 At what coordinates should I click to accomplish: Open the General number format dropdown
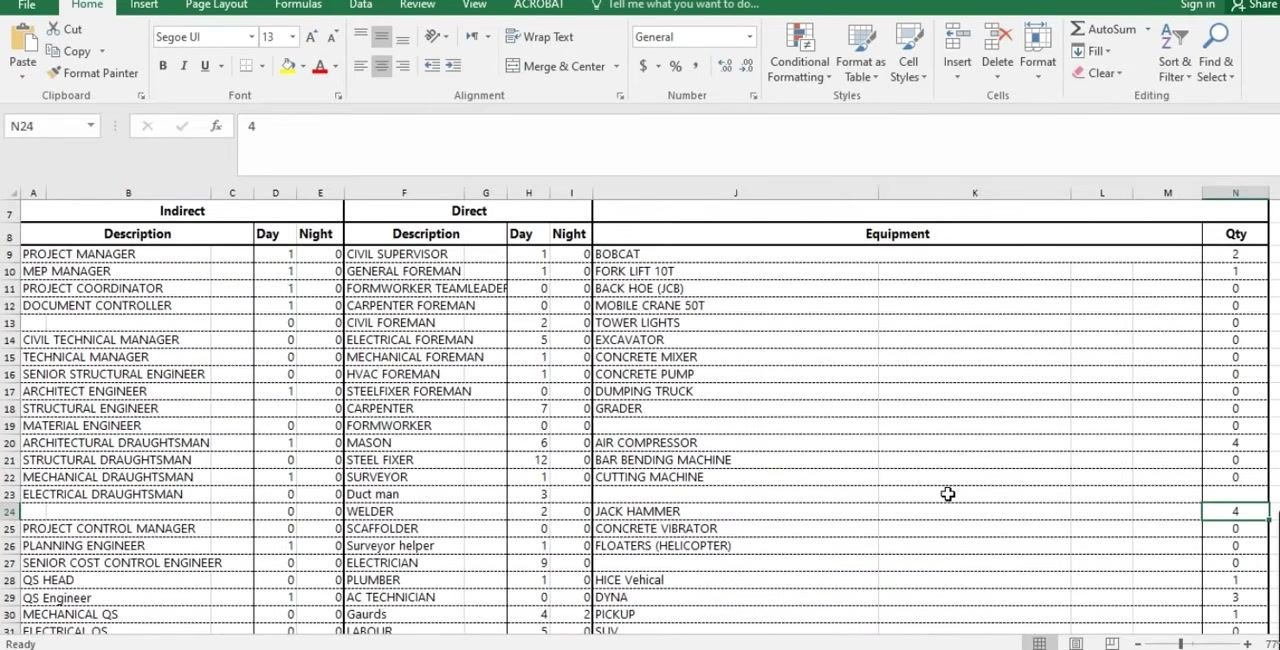749,37
